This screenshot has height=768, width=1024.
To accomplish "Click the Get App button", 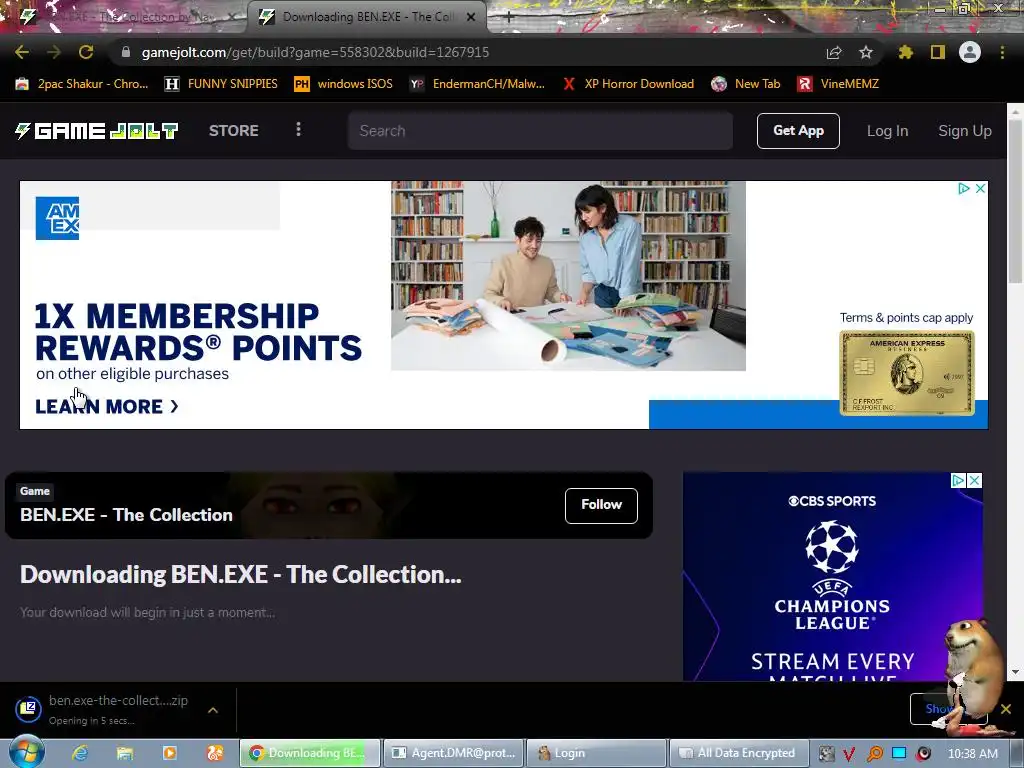I will [798, 131].
